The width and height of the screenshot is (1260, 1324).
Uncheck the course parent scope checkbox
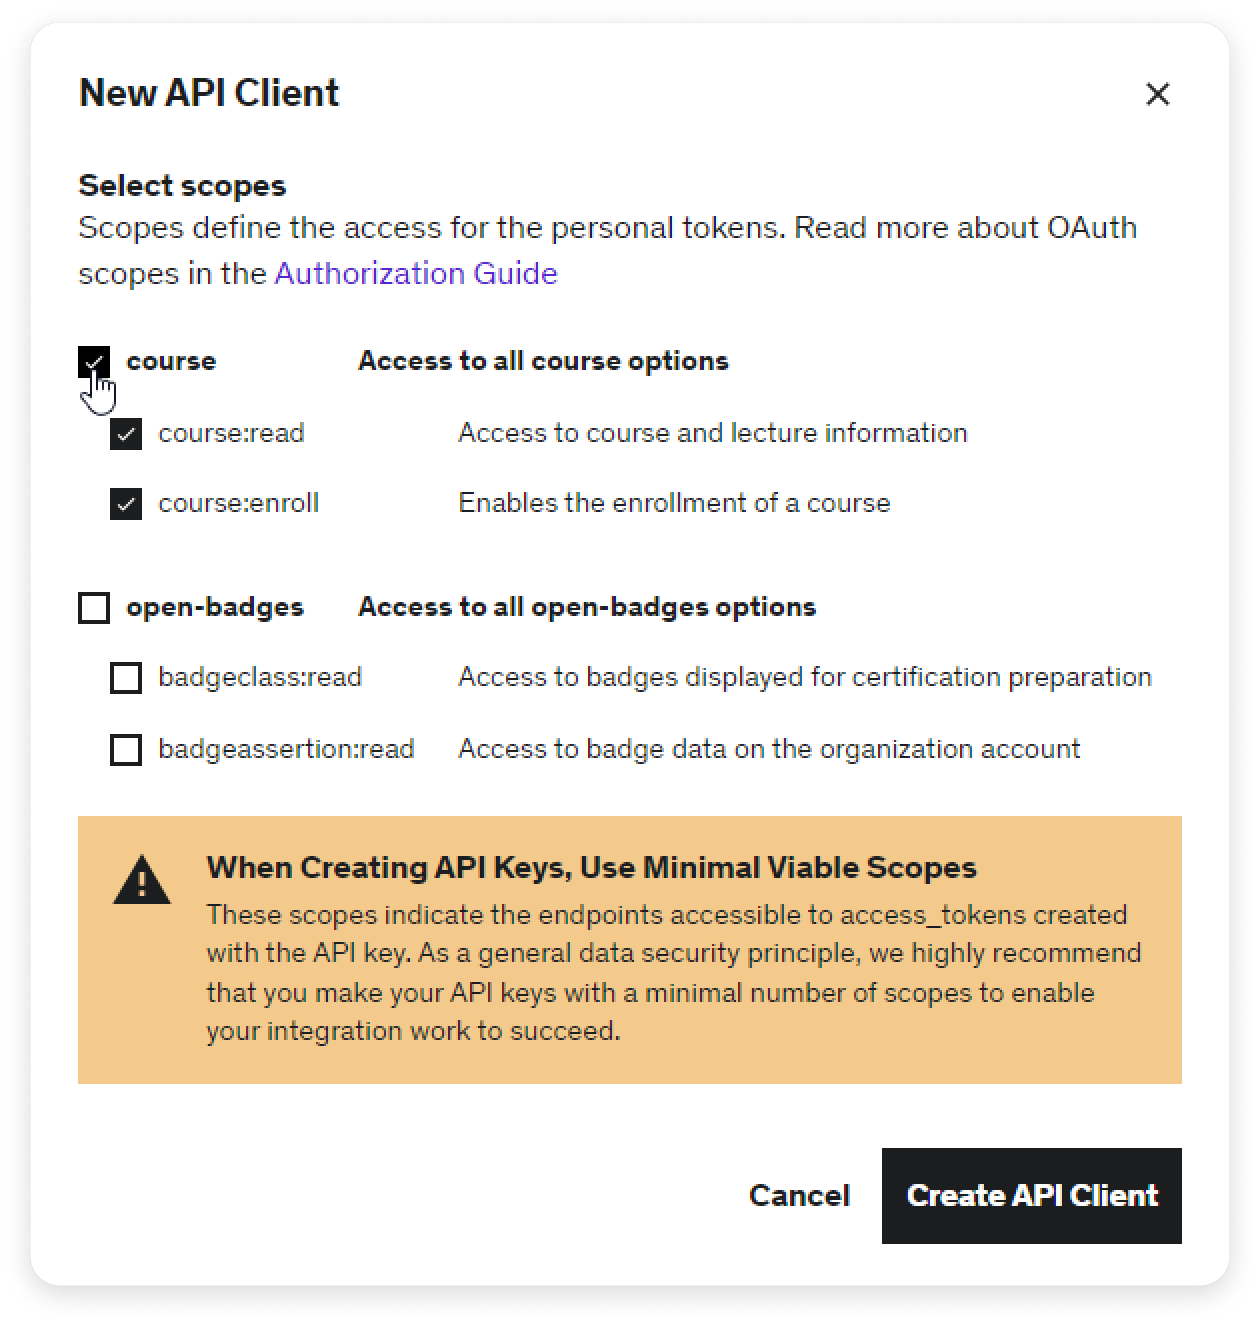pyautogui.click(x=94, y=361)
